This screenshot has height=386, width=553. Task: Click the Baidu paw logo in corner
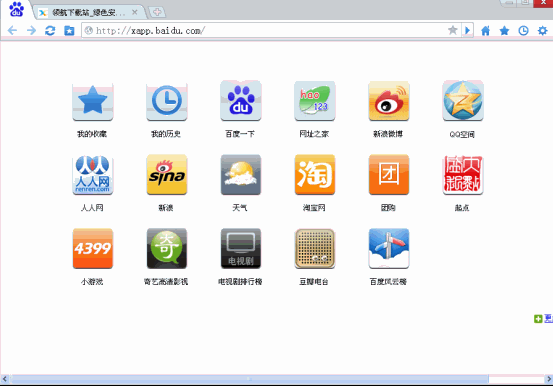tap(16, 9)
